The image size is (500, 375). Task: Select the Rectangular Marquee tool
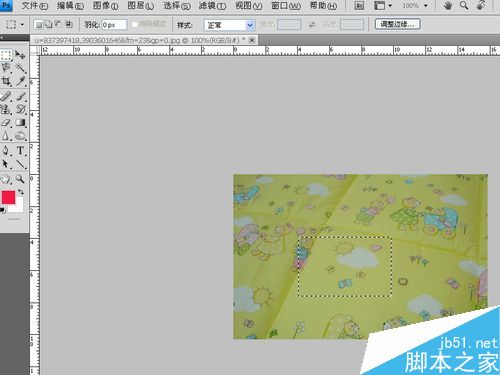click(x=6, y=55)
